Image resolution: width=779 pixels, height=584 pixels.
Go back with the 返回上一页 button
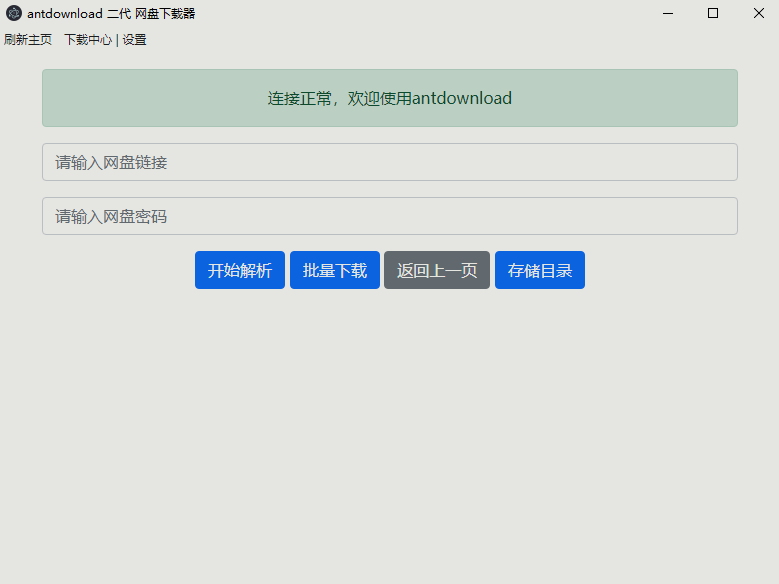(437, 270)
